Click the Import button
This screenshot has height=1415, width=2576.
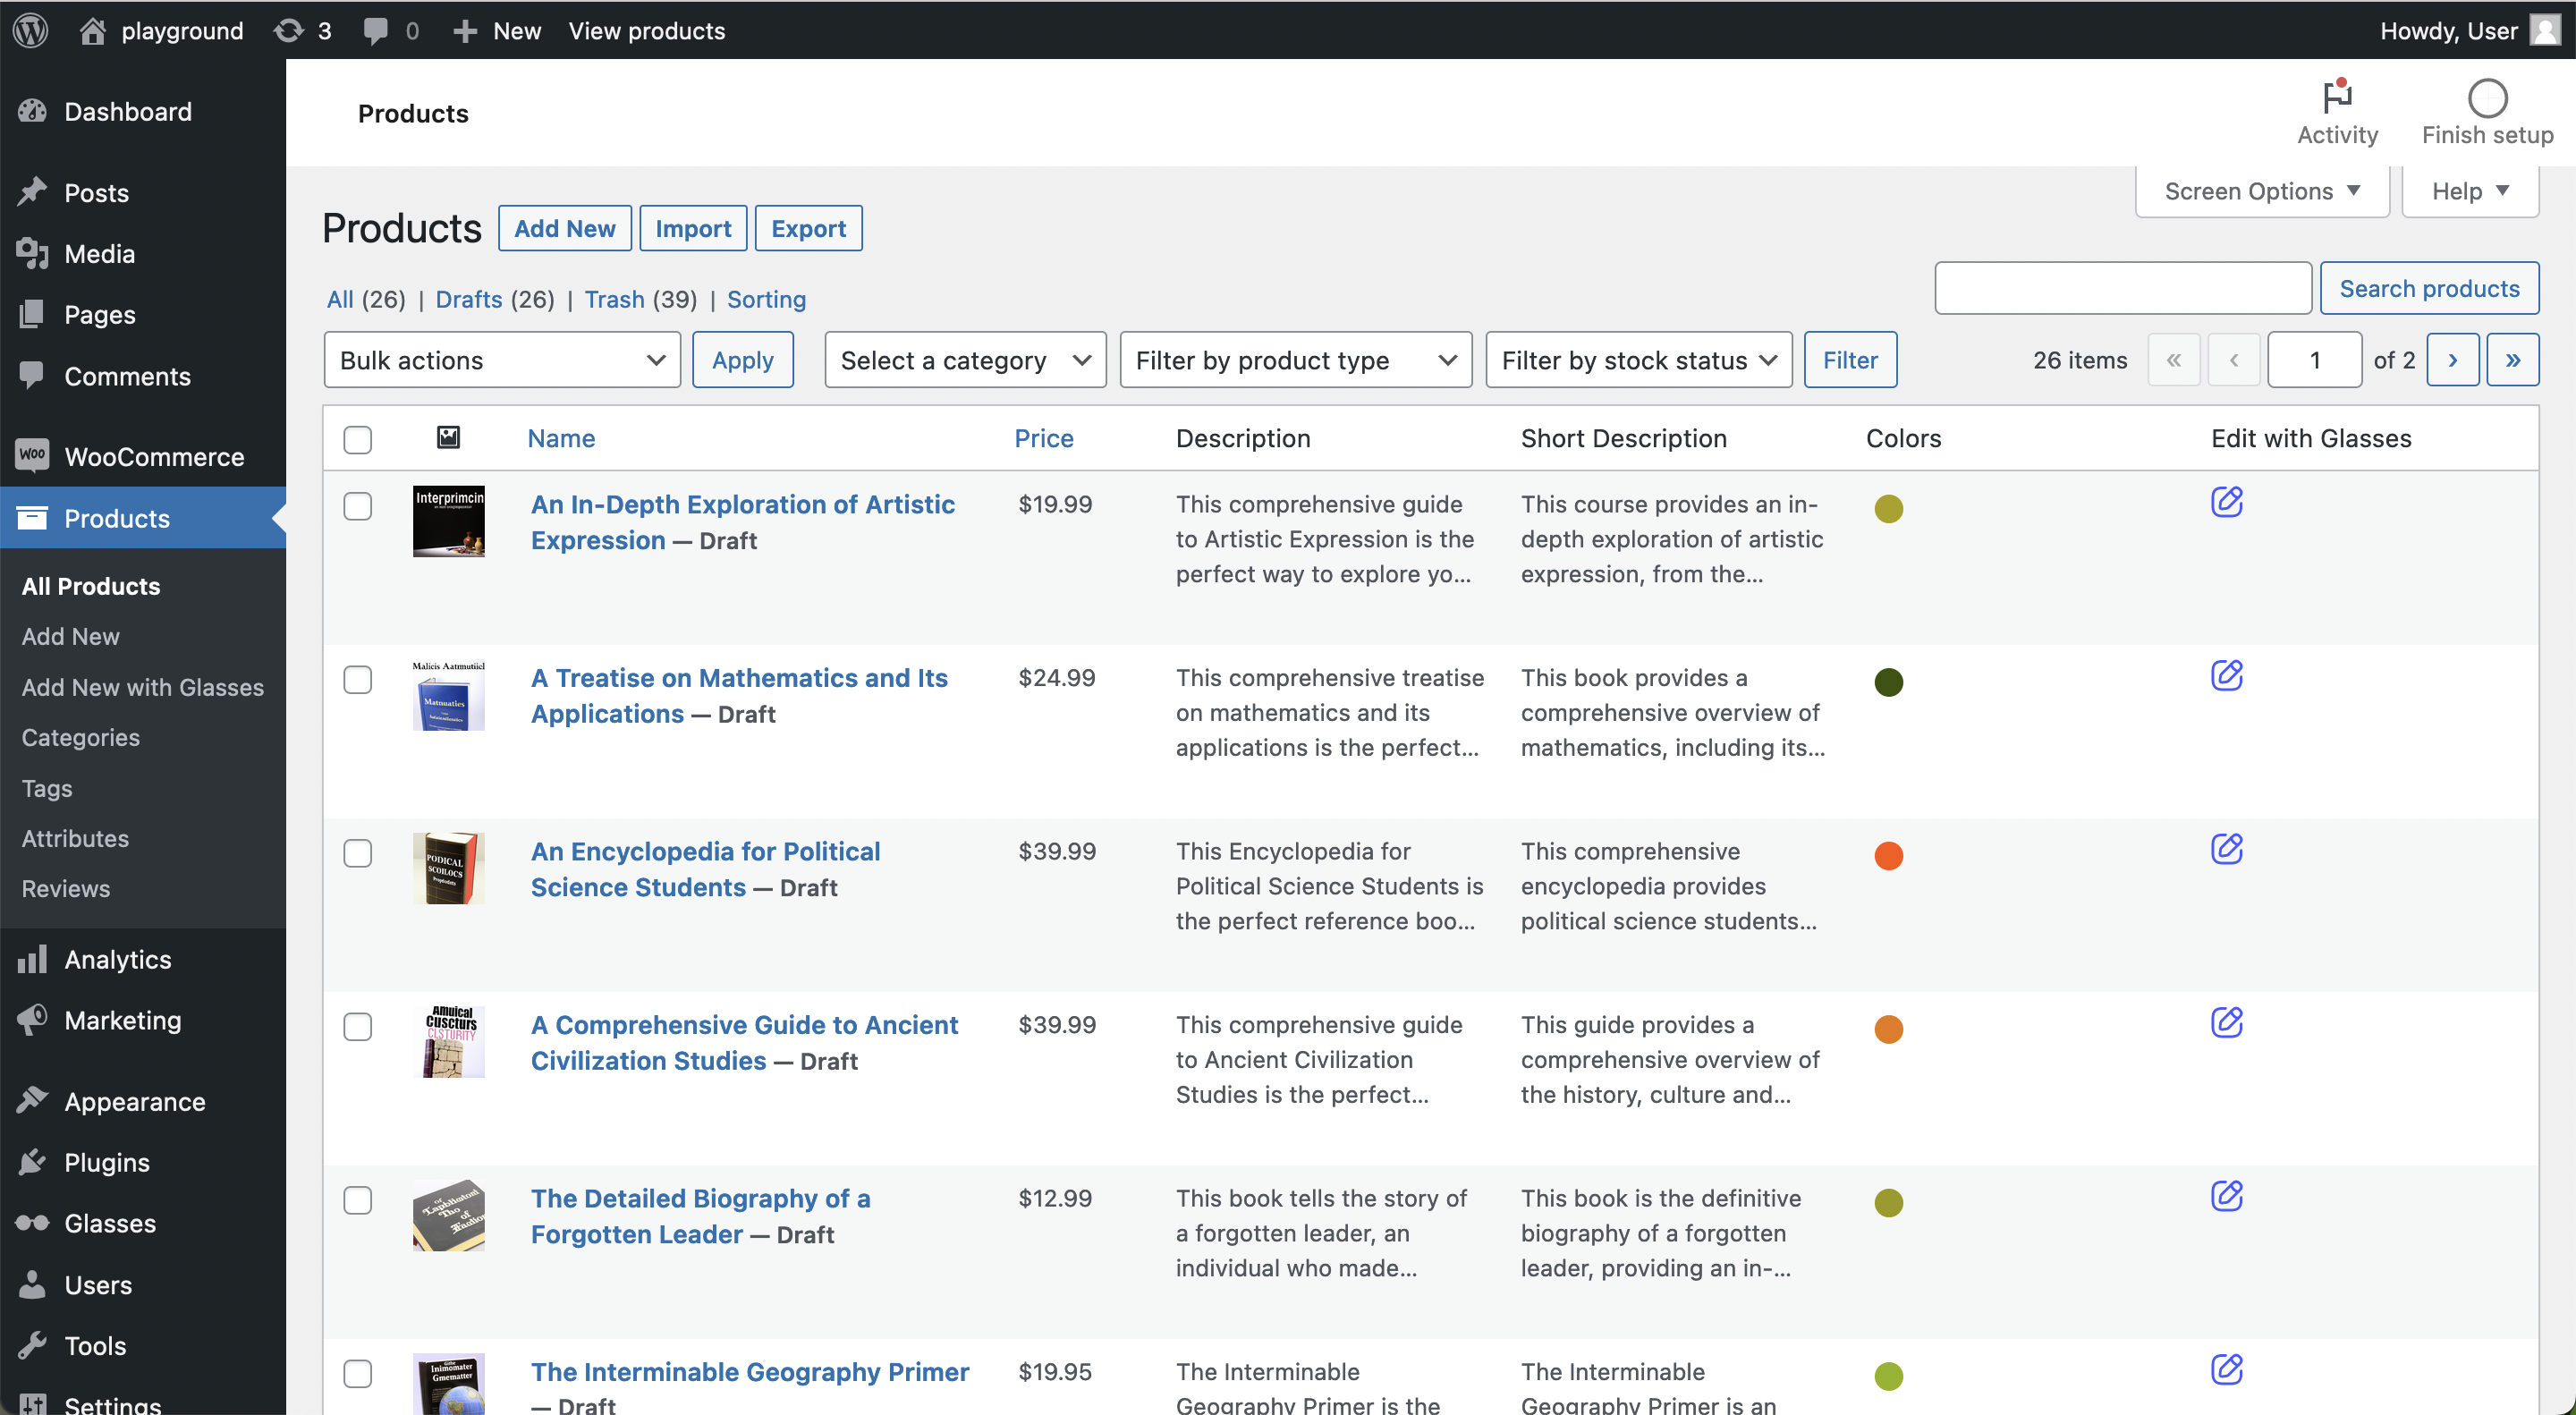[693, 228]
